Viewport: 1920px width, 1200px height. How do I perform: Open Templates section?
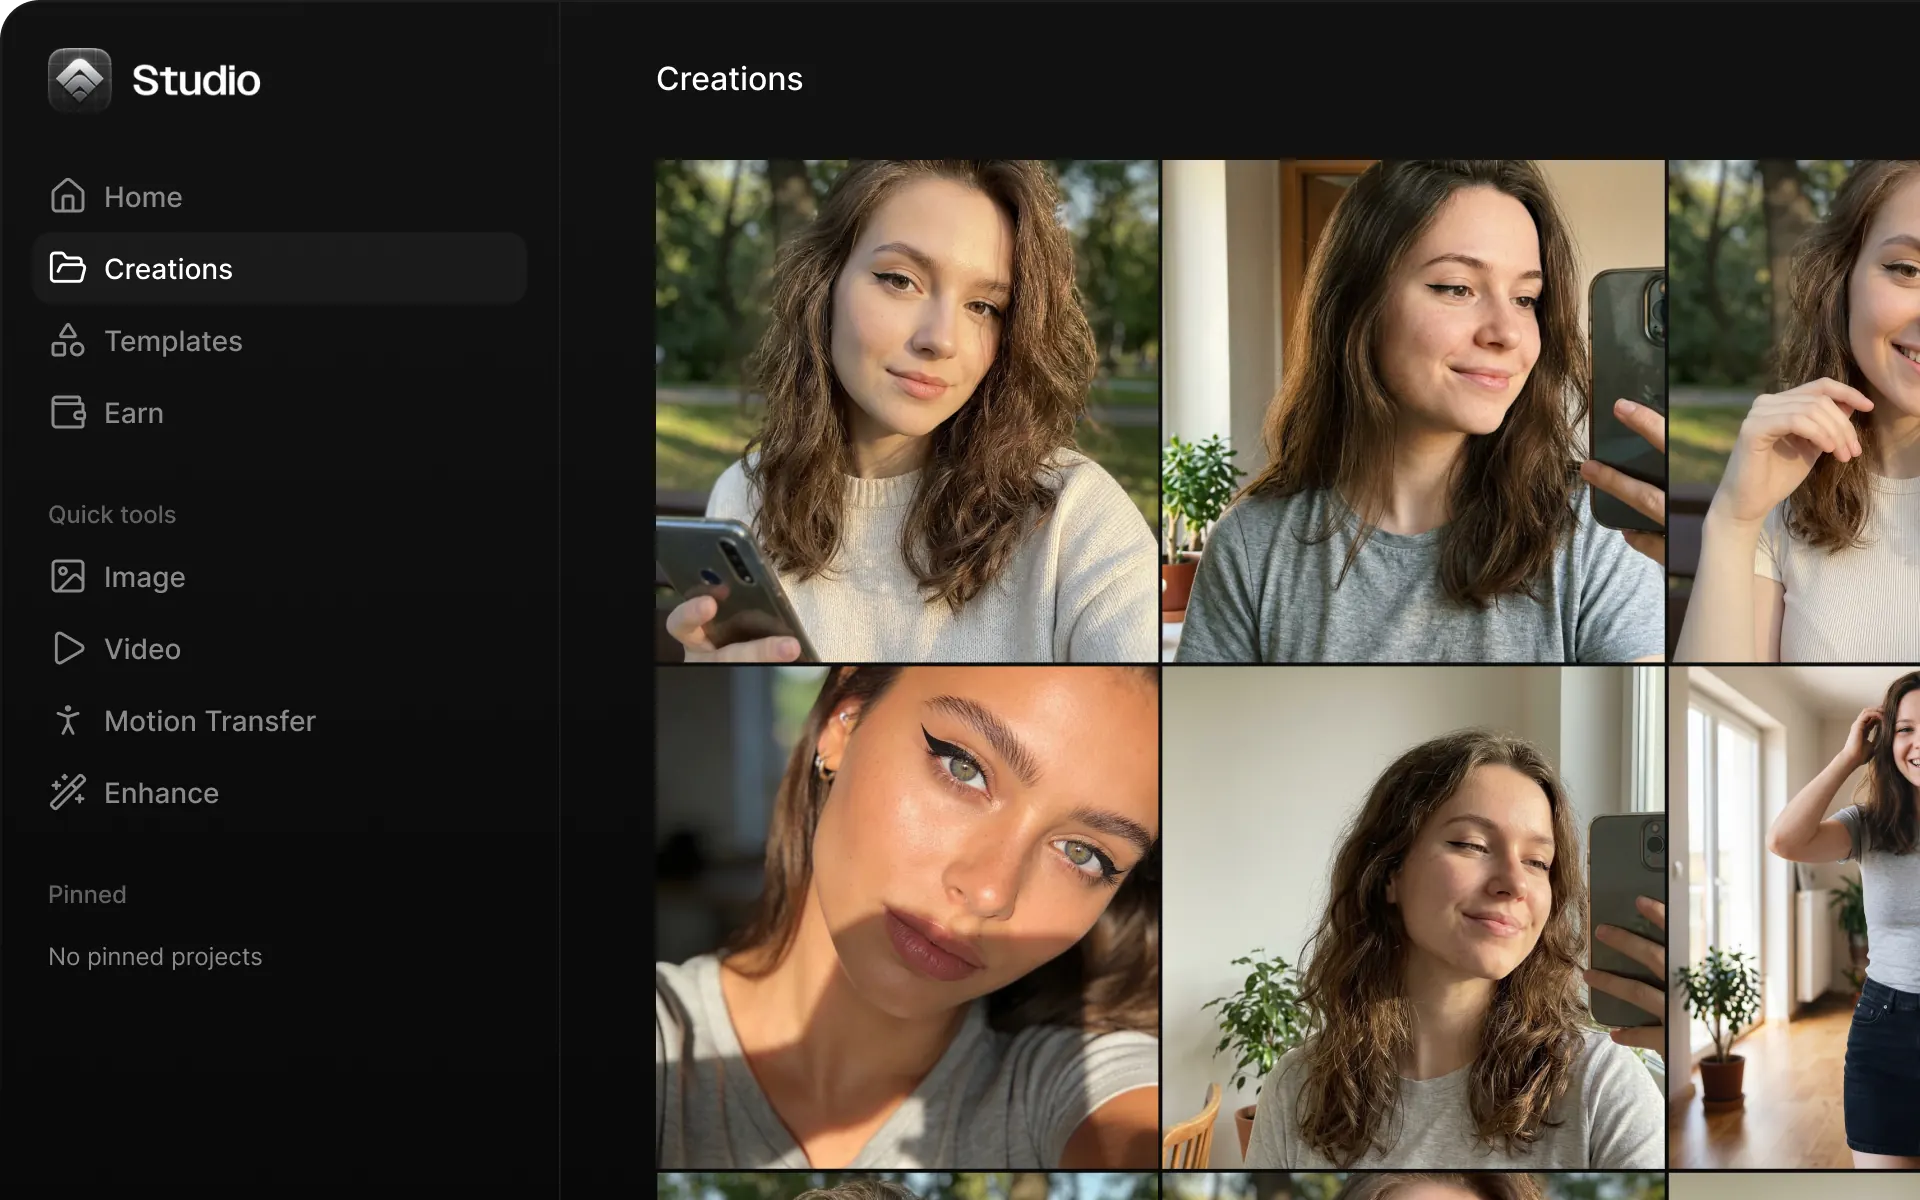click(x=279, y=341)
